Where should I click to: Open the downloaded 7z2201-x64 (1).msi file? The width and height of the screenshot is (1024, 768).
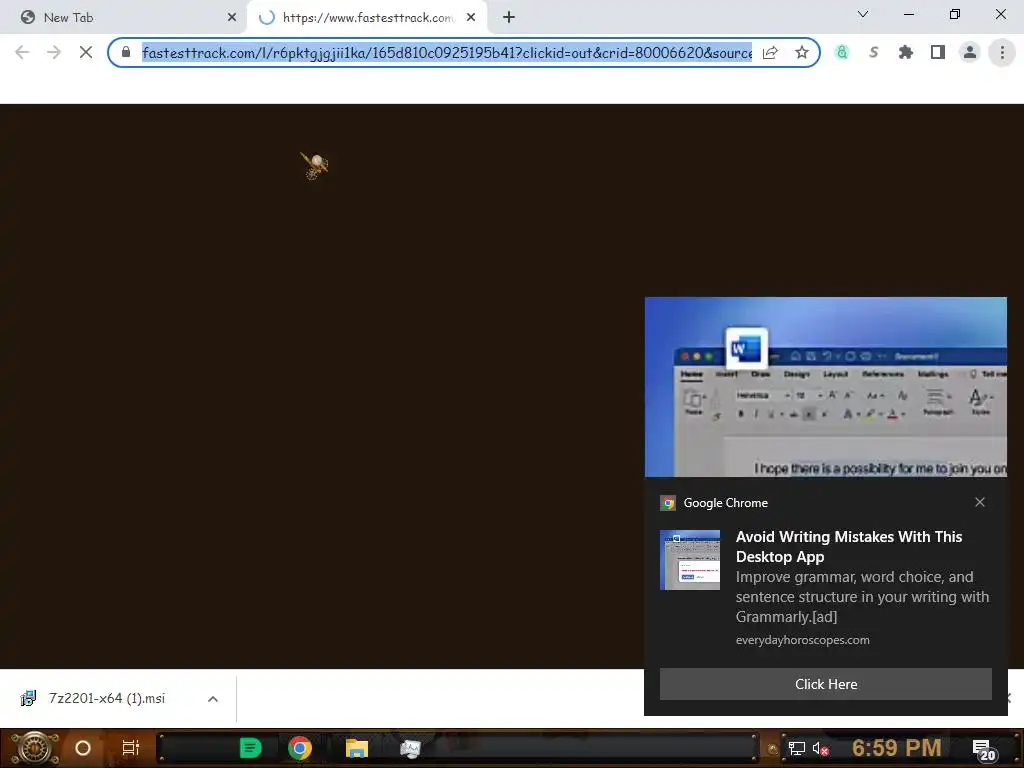[x=106, y=698]
